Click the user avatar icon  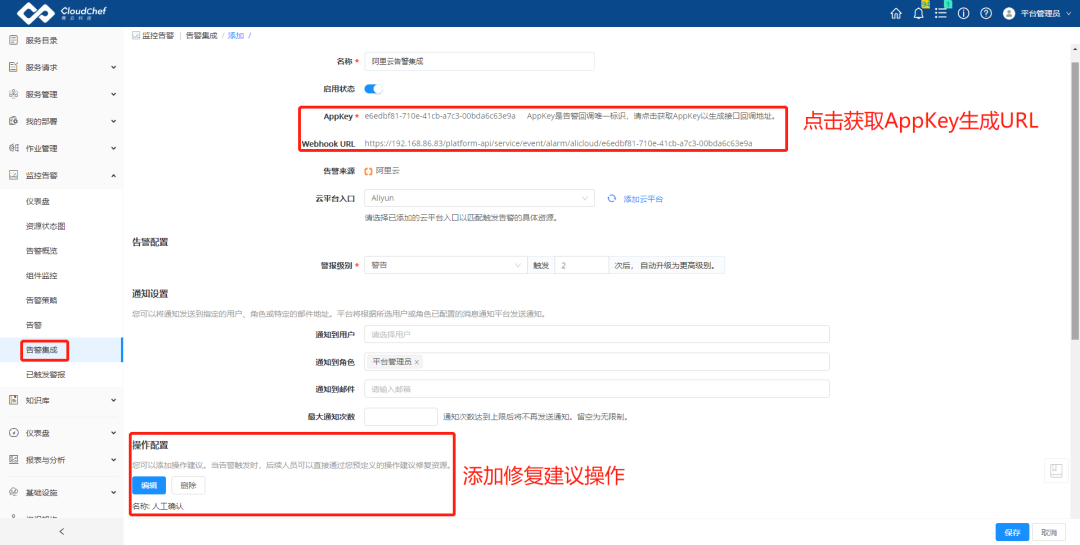pos(1008,13)
